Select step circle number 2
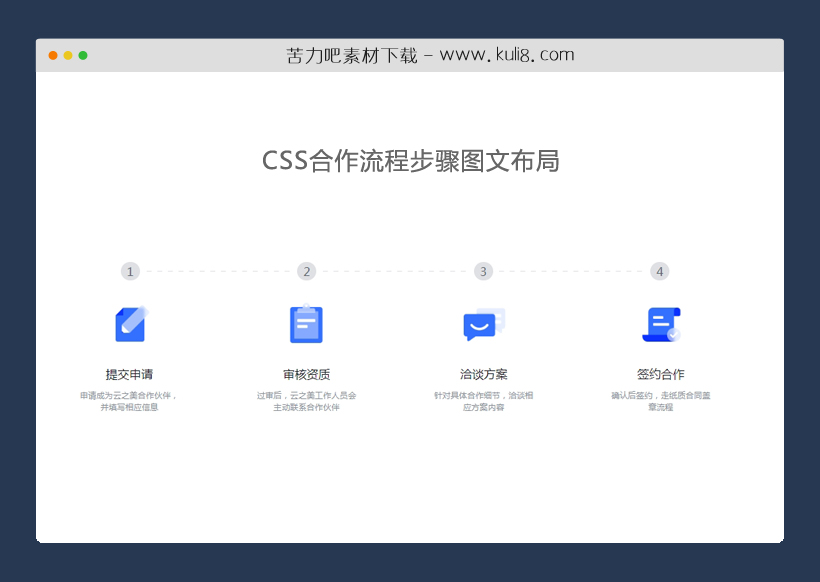 point(306,271)
